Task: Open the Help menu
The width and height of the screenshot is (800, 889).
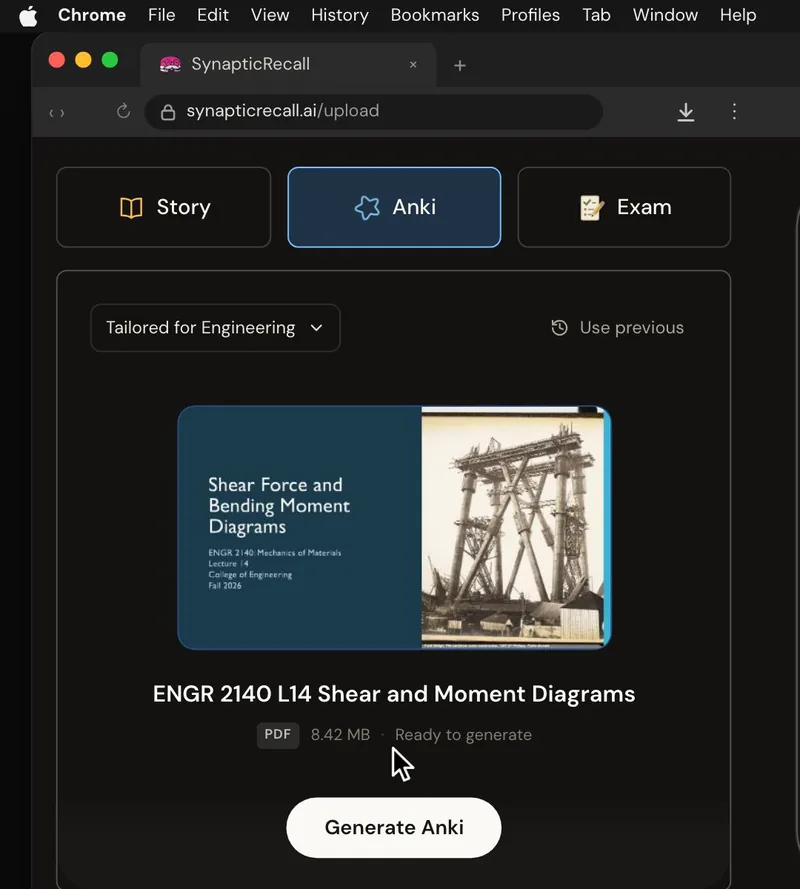Action: coord(738,15)
